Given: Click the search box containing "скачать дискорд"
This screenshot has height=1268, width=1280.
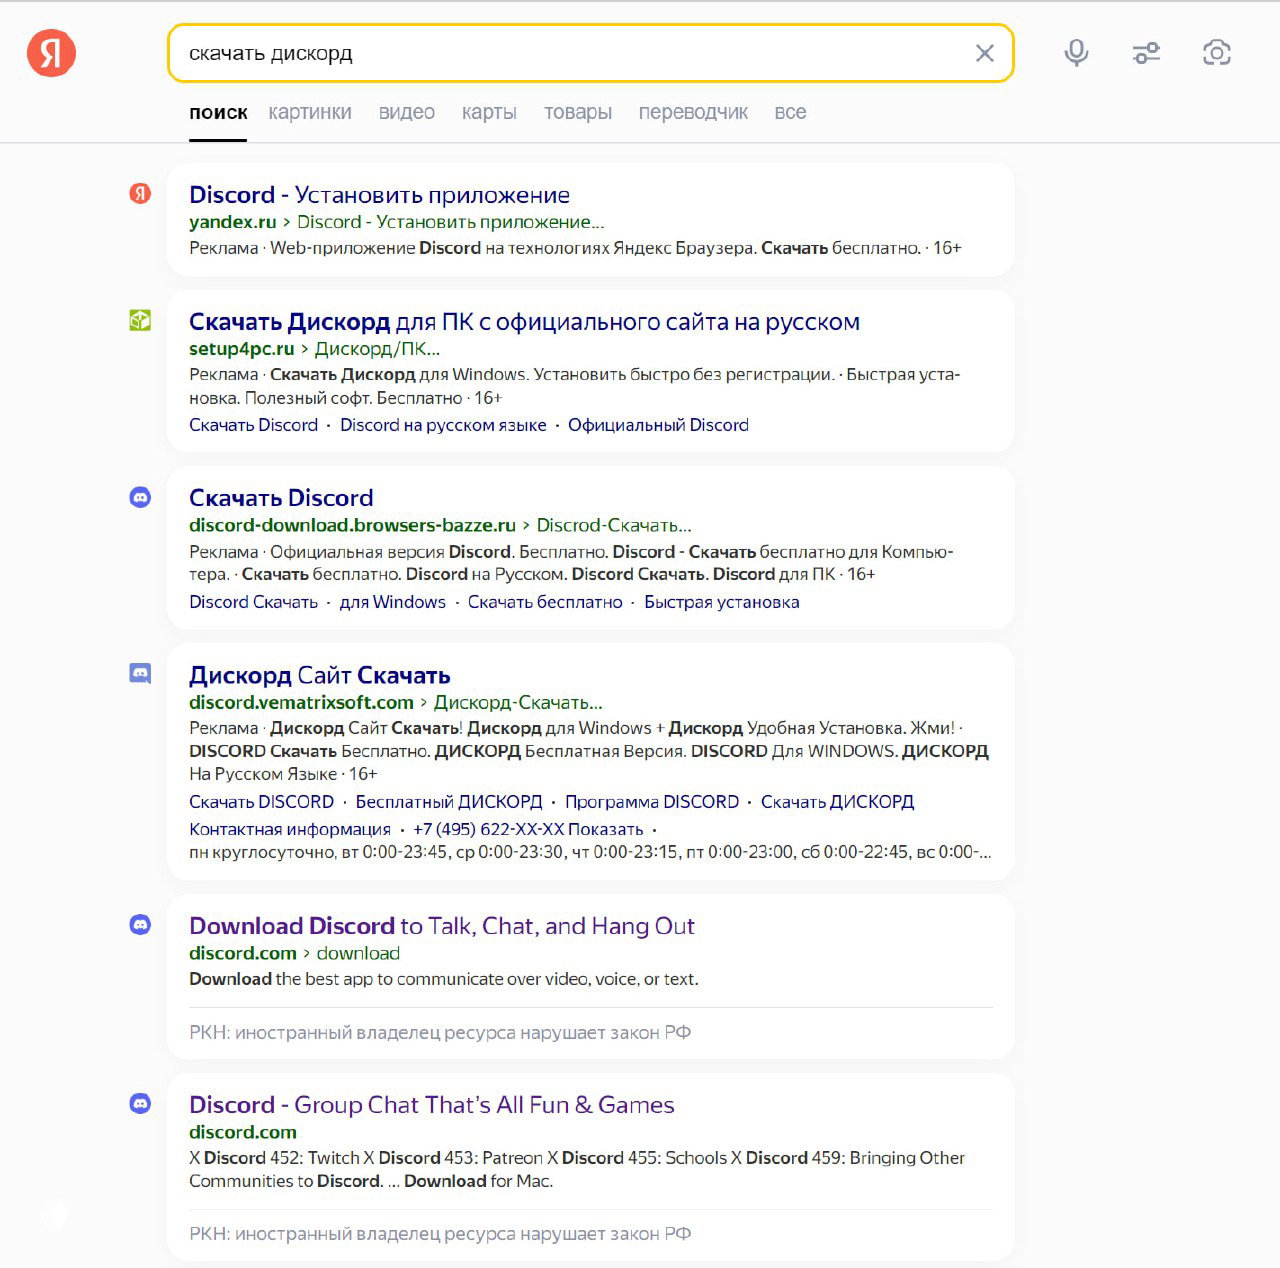Looking at the screenshot, I should (590, 53).
